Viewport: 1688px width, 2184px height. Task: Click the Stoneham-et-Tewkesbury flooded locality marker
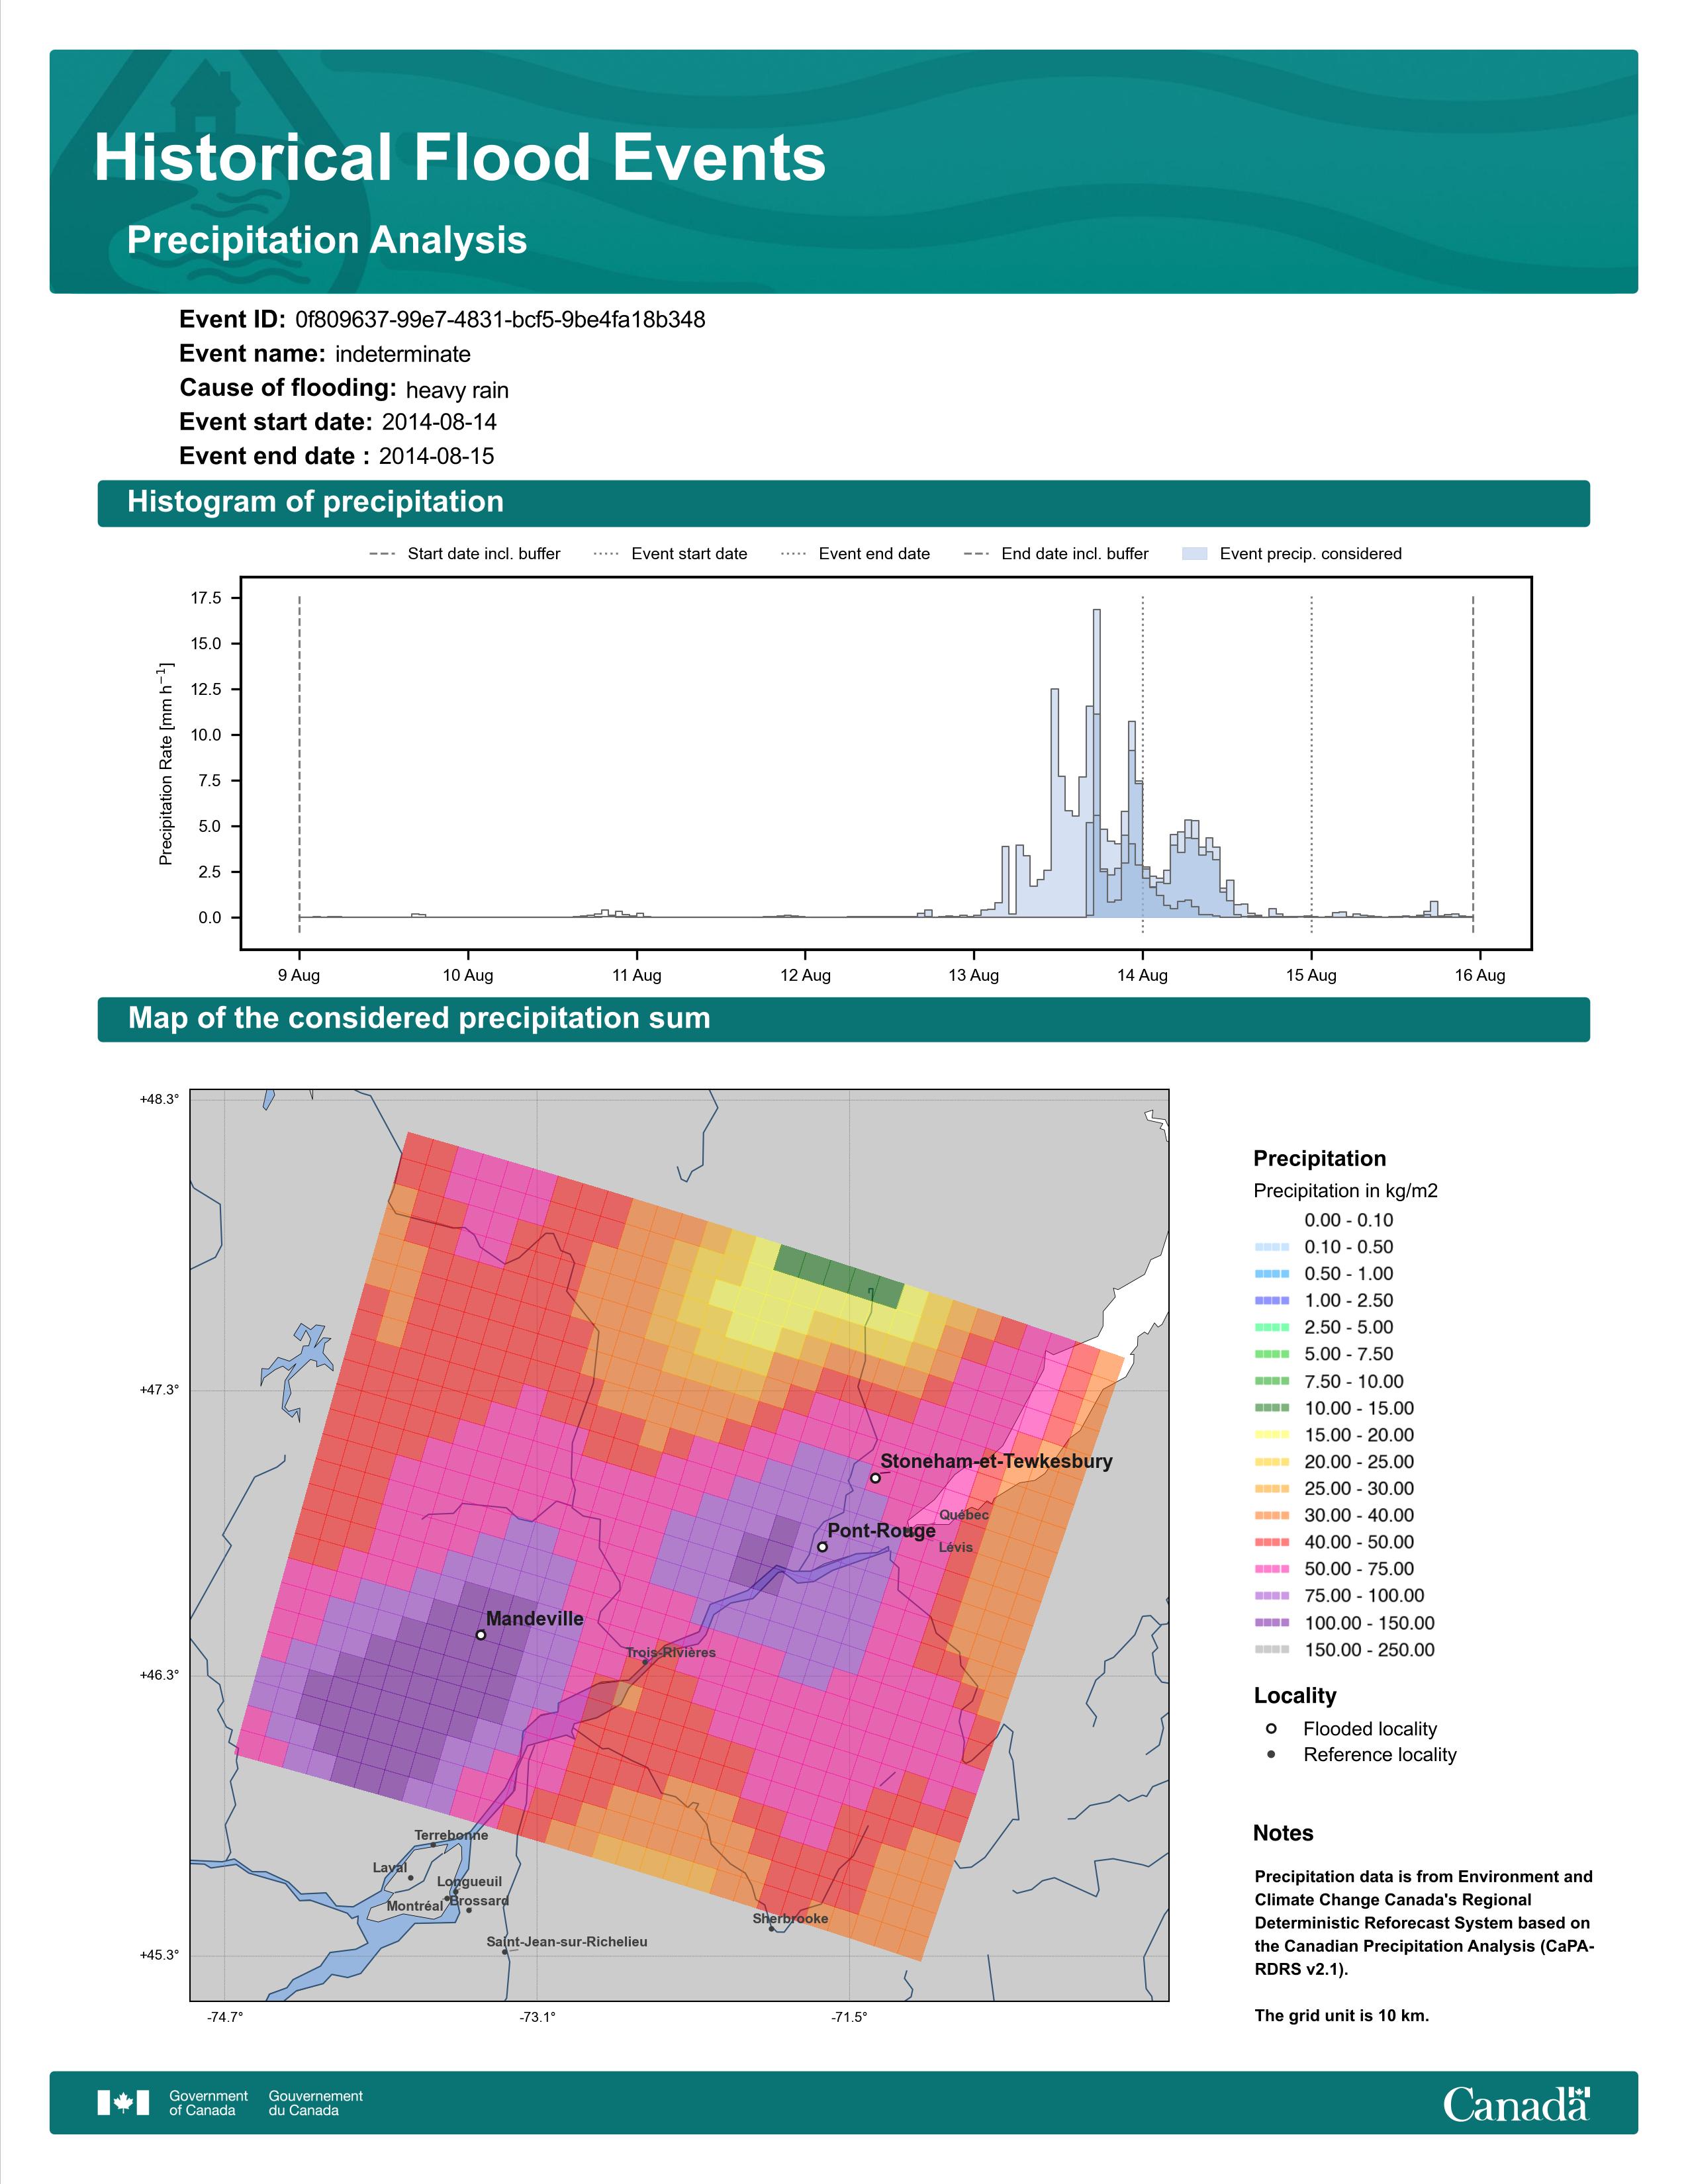[875, 1478]
